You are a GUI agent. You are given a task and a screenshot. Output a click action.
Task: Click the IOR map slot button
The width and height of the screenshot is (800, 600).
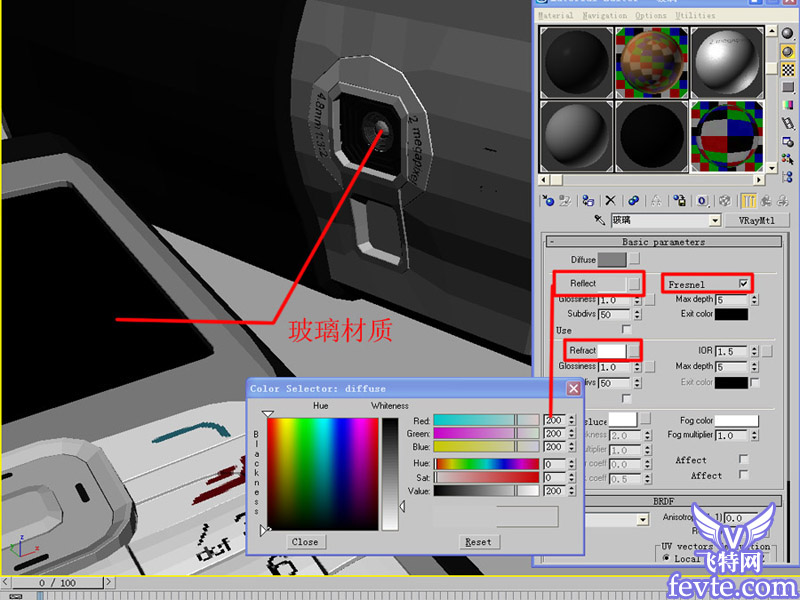coord(767,351)
